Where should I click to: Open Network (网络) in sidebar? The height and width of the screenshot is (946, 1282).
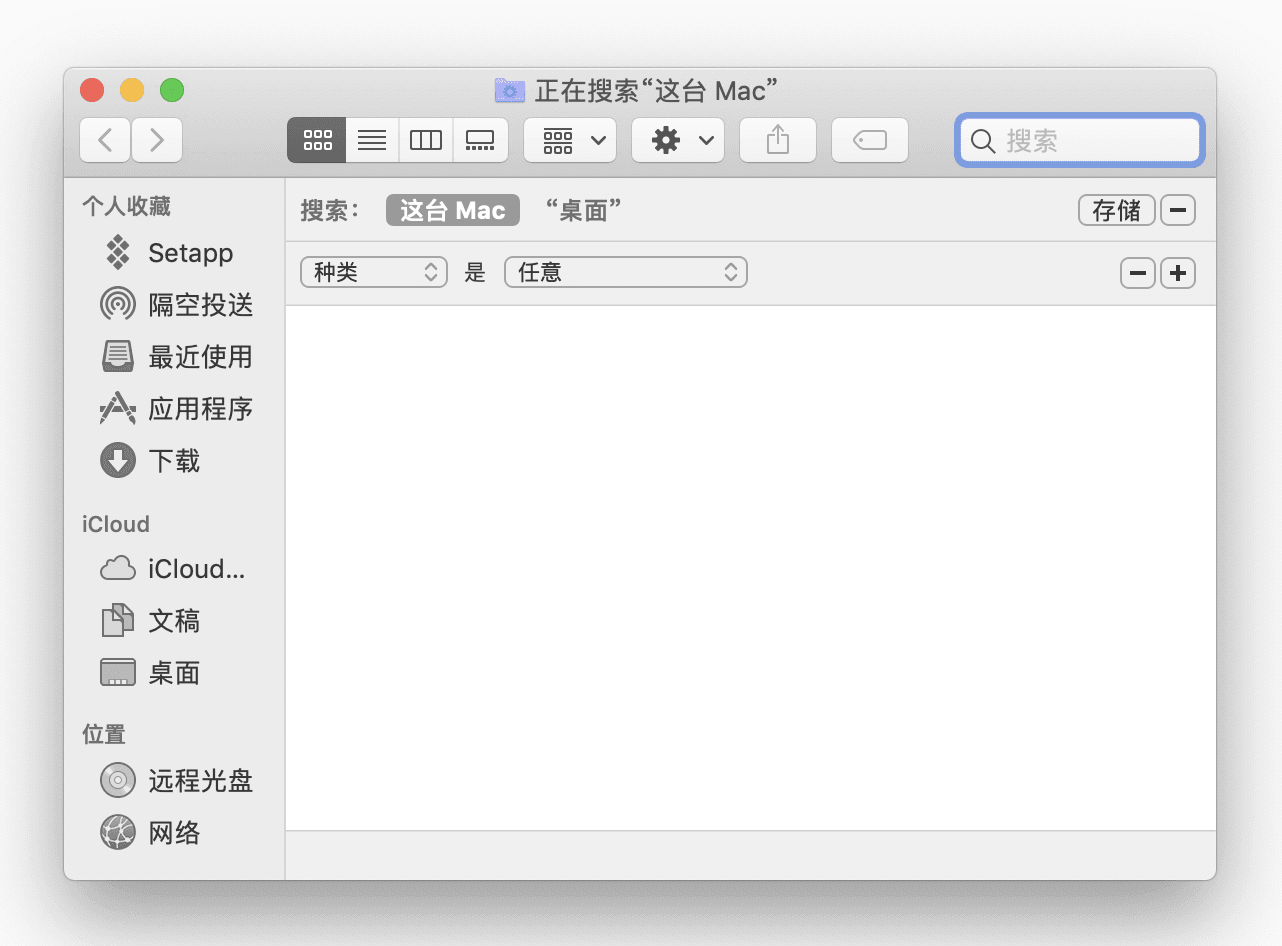tap(173, 833)
